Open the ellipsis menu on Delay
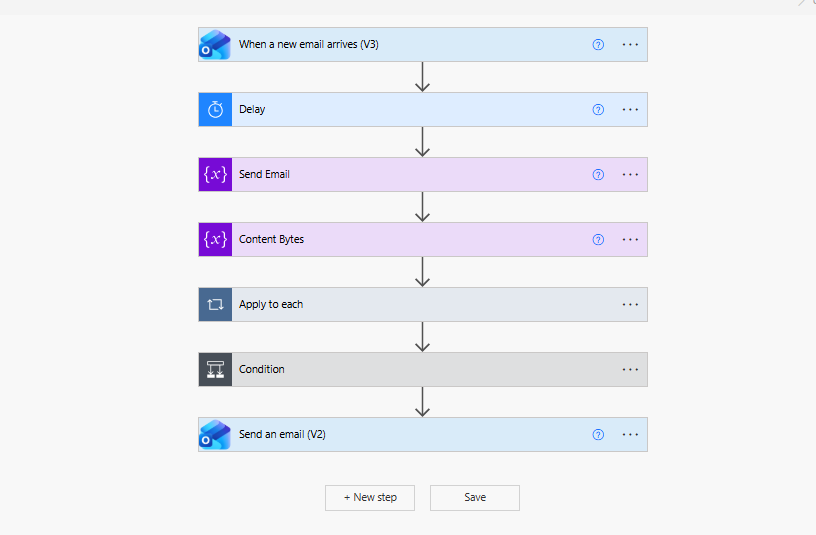816x535 pixels. pyautogui.click(x=630, y=110)
